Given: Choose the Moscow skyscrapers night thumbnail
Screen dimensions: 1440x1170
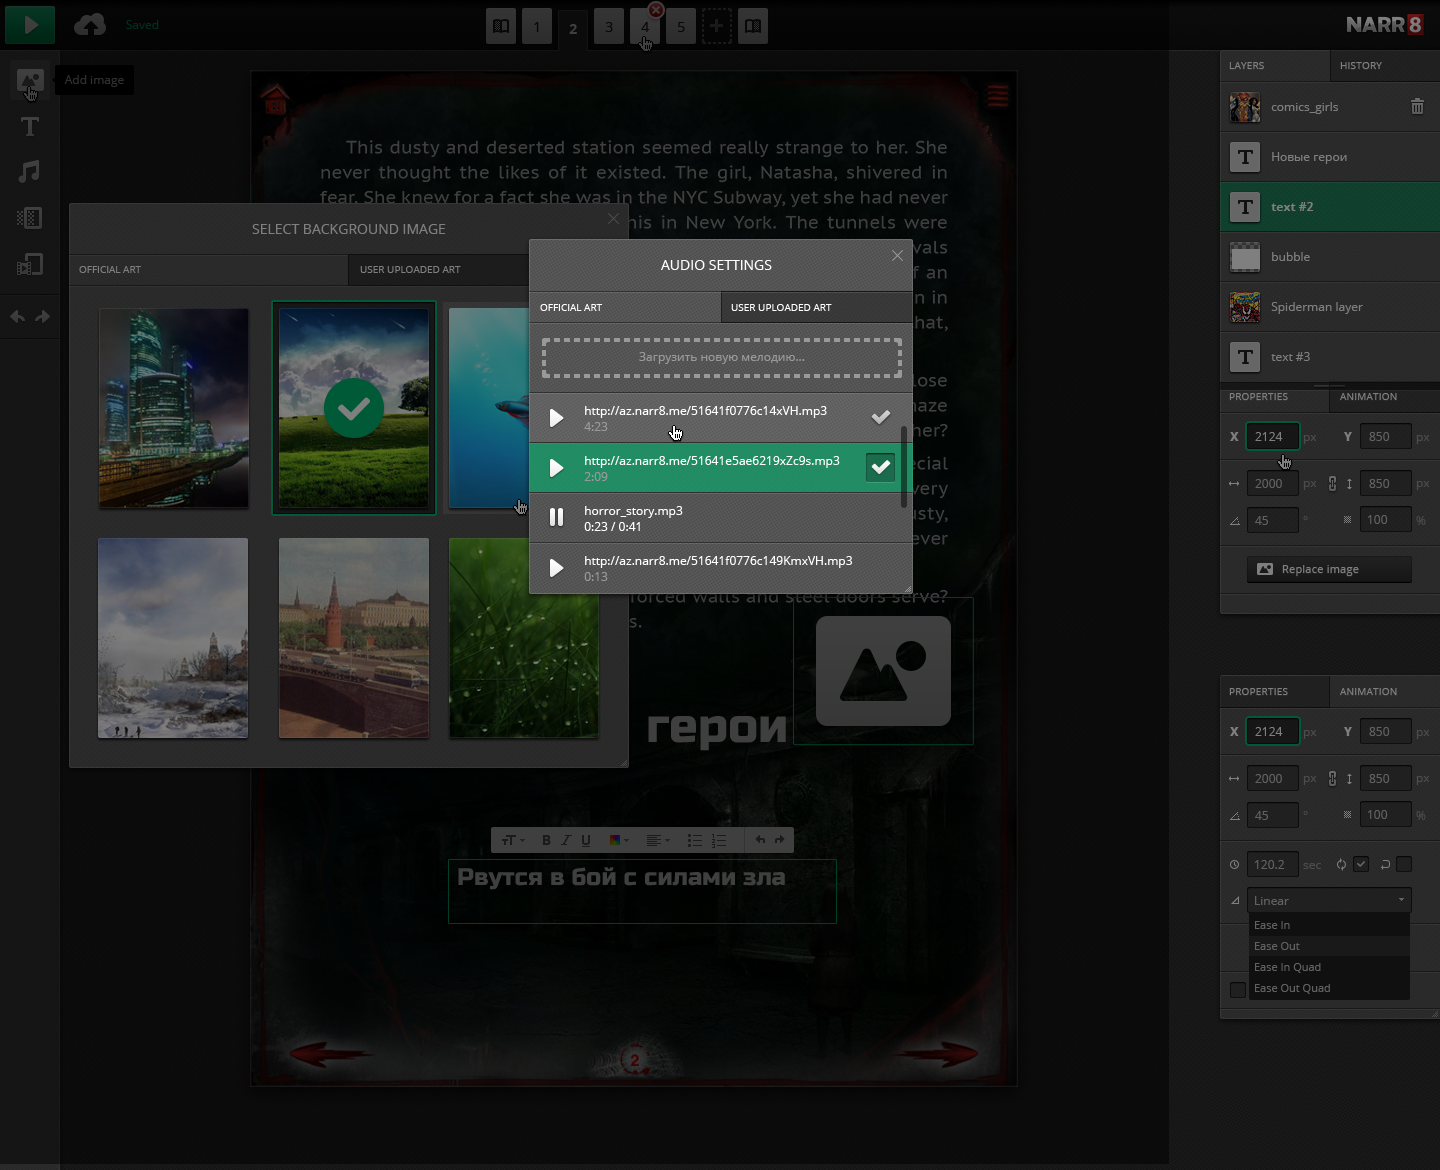Looking at the screenshot, I should pos(174,408).
